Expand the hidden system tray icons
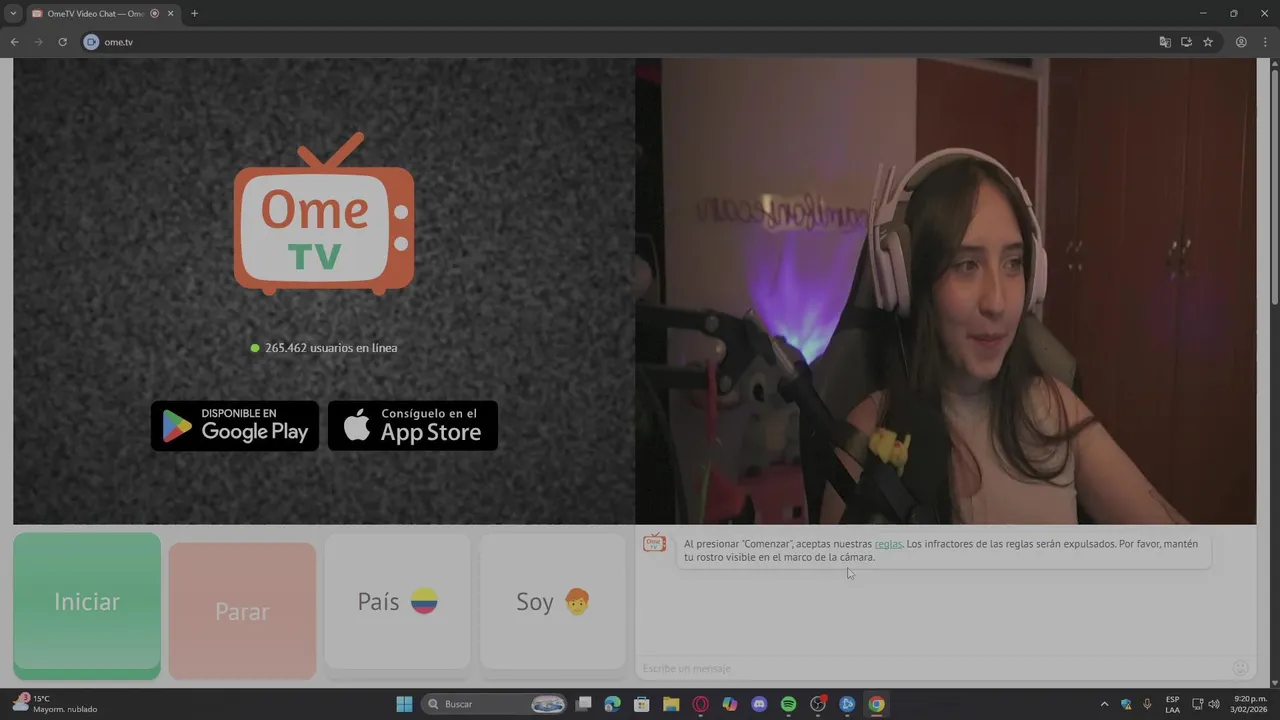Image resolution: width=1280 pixels, height=720 pixels. (x=1105, y=704)
